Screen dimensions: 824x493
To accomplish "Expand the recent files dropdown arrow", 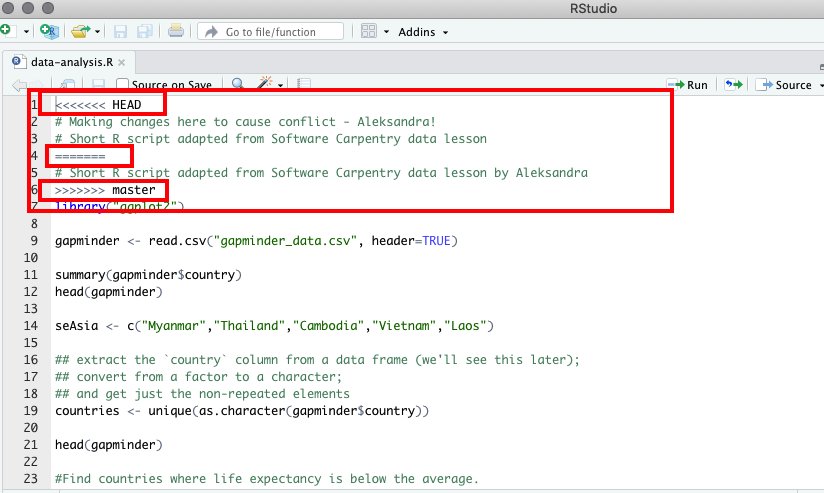I will click(x=98, y=32).
